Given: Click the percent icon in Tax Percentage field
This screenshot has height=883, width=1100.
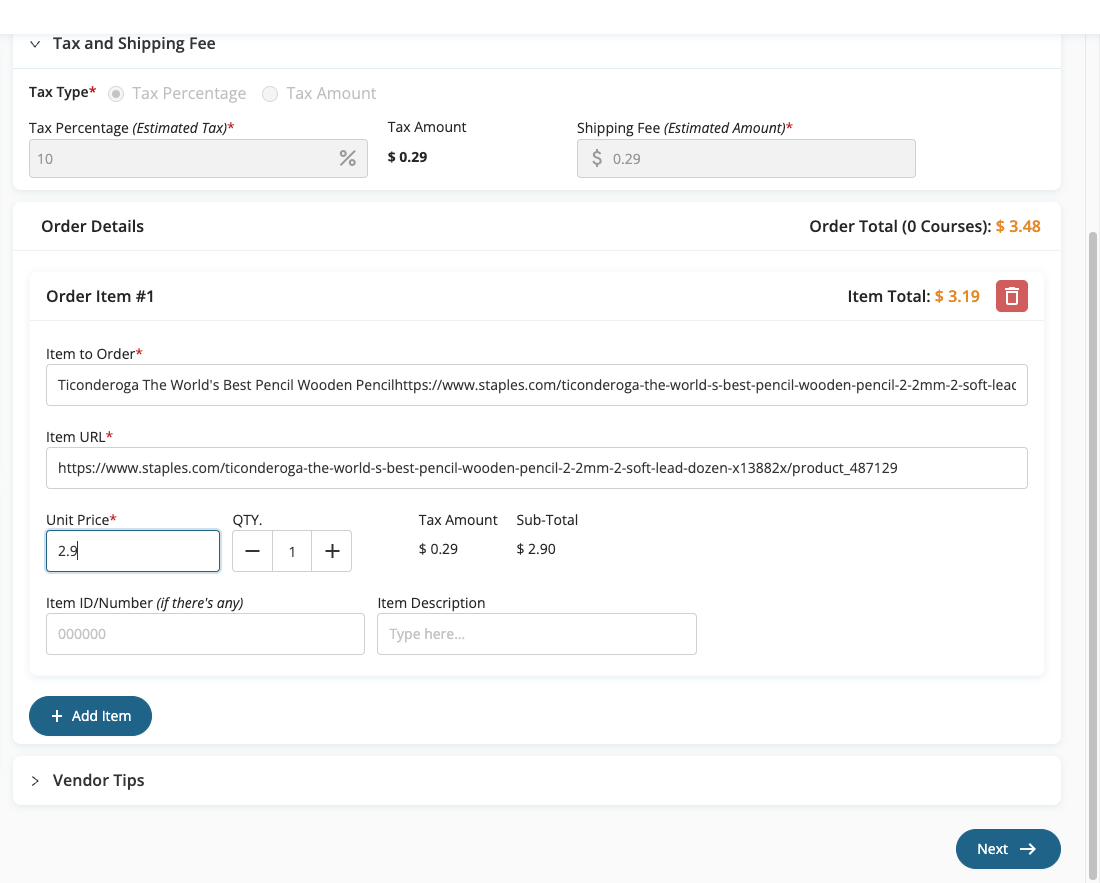Looking at the screenshot, I should pos(347,159).
